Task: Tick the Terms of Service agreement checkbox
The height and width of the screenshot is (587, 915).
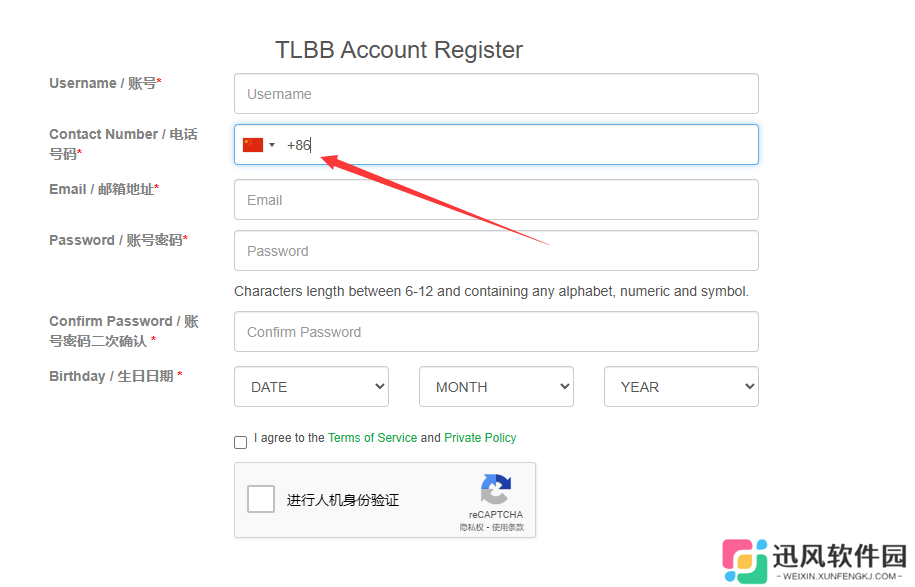Action: tap(241, 443)
